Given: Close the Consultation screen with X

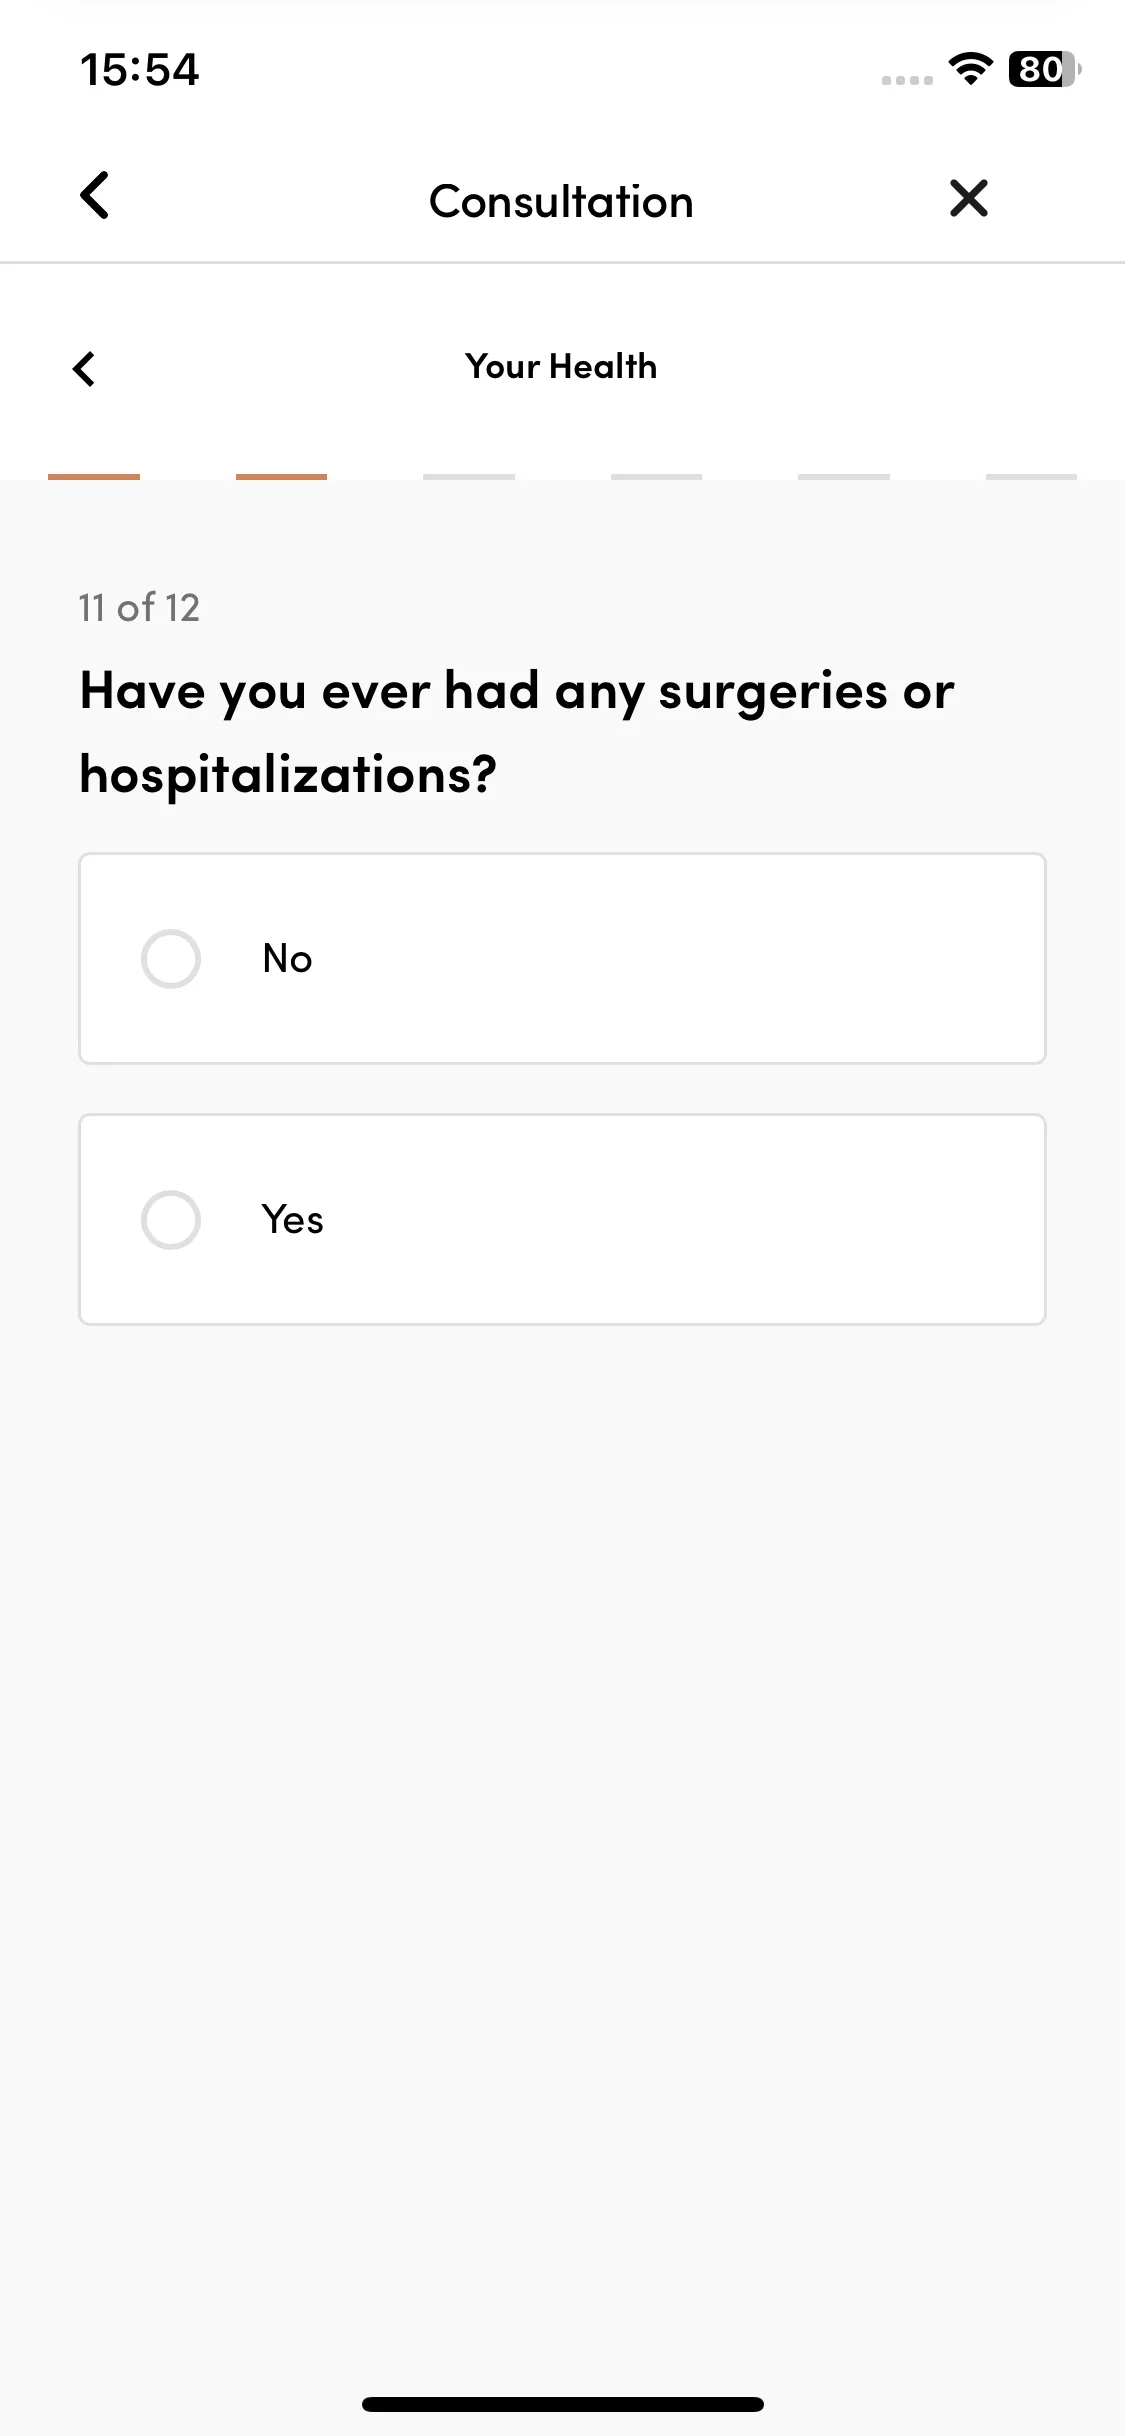Looking at the screenshot, I should coord(968,198).
